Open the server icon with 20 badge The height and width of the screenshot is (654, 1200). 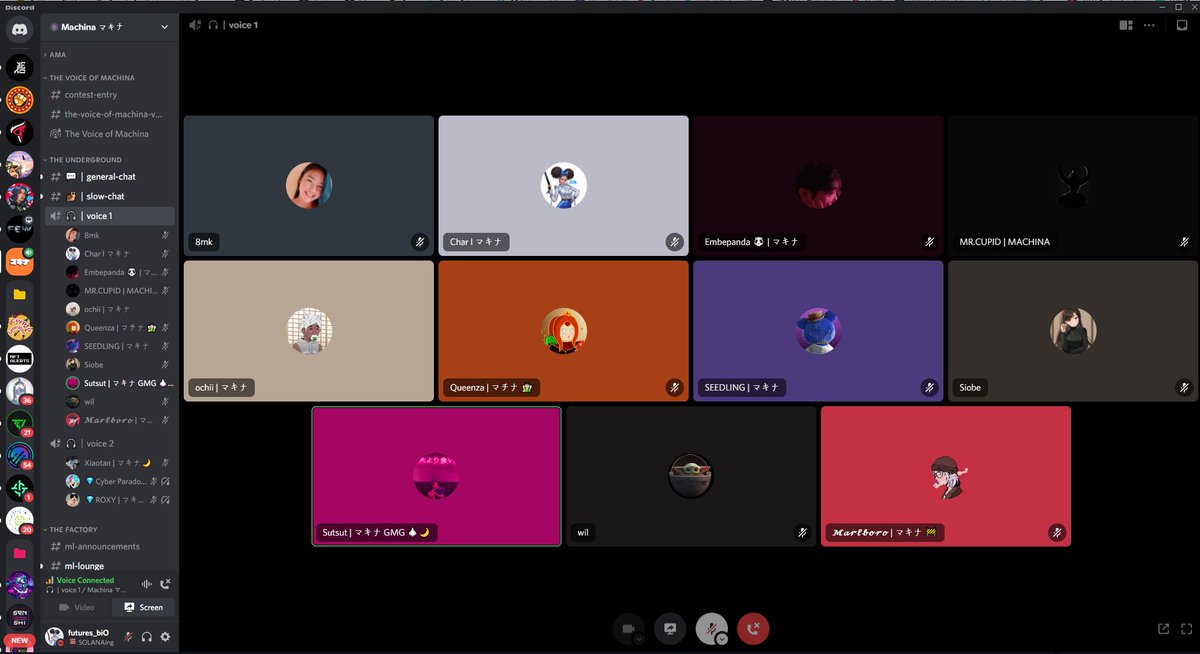tap(19, 520)
